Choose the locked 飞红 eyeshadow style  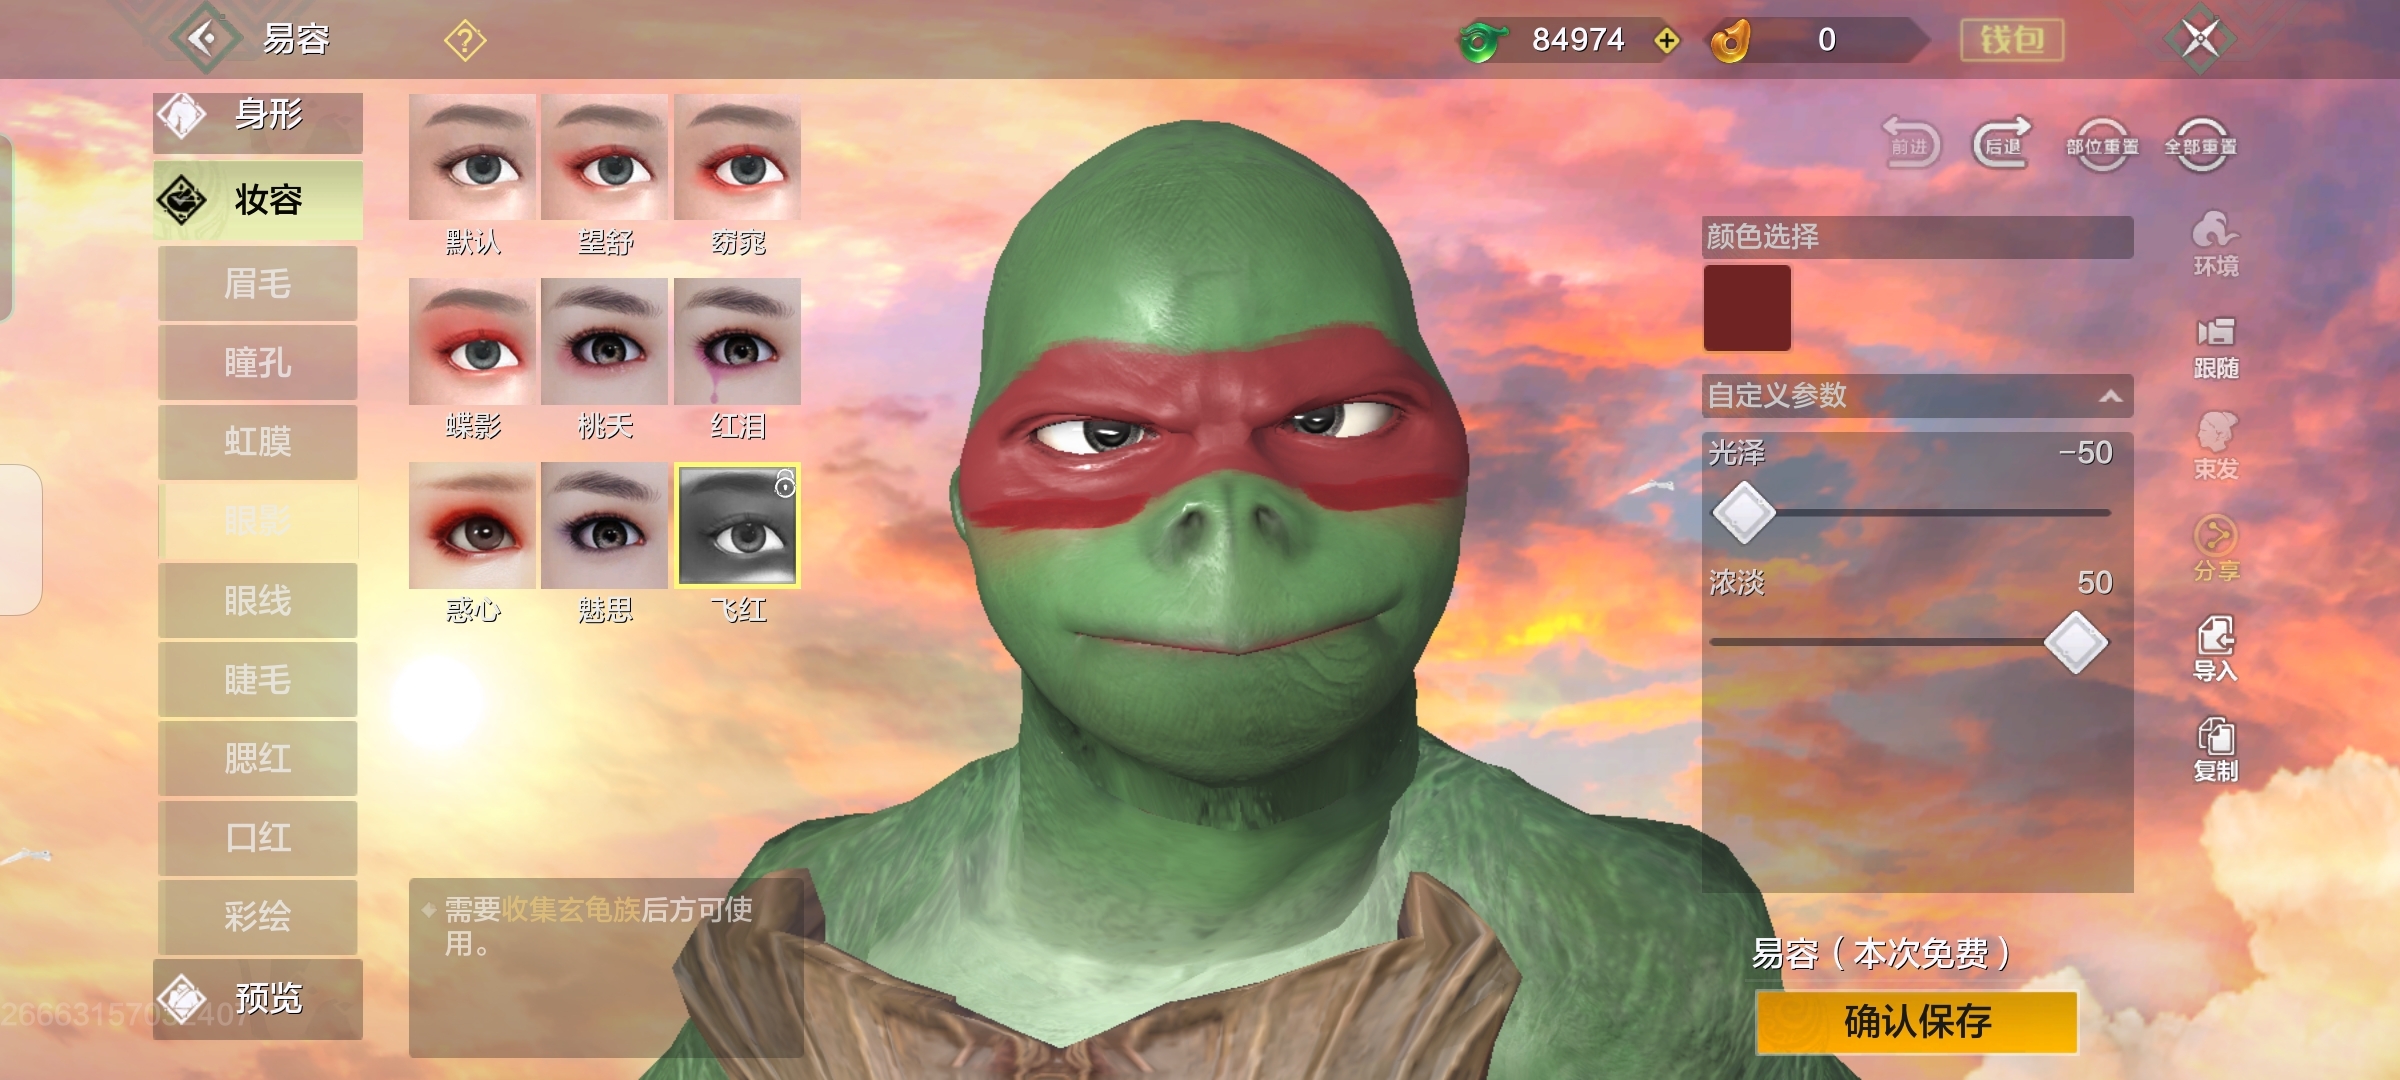click(x=737, y=525)
